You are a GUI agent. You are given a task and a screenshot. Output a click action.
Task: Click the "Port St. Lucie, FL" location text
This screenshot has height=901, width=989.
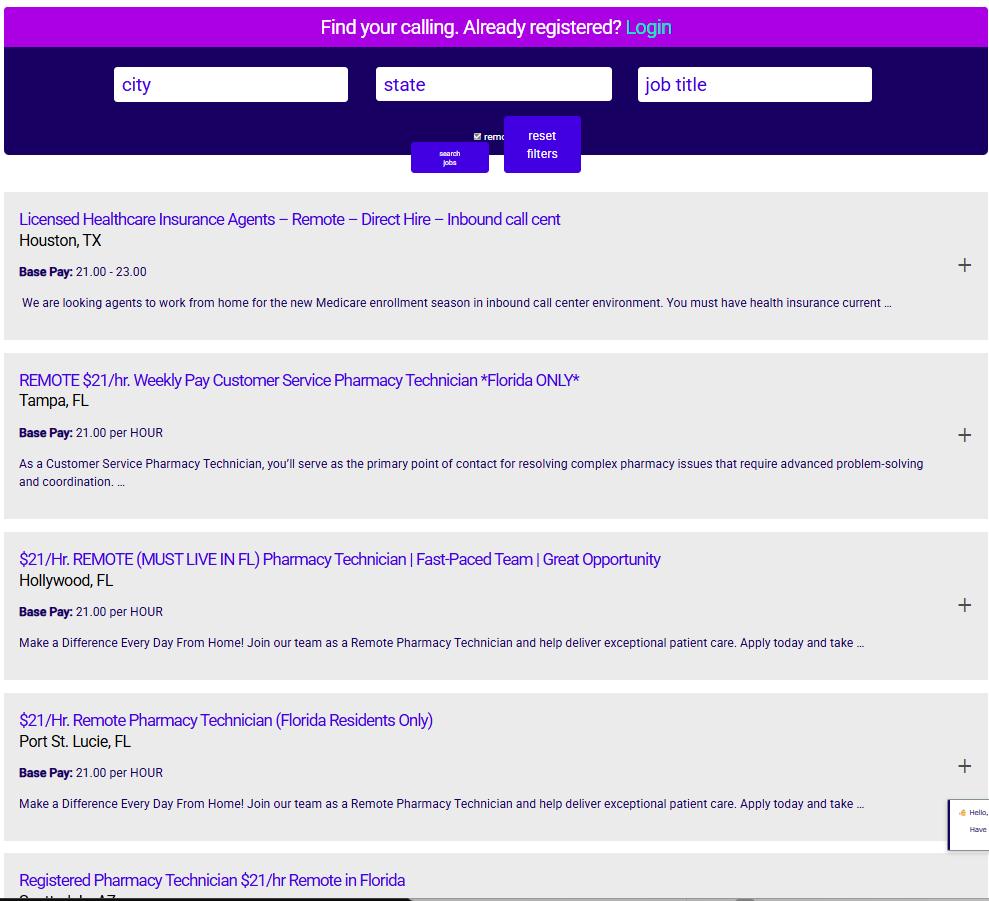[75, 741]
